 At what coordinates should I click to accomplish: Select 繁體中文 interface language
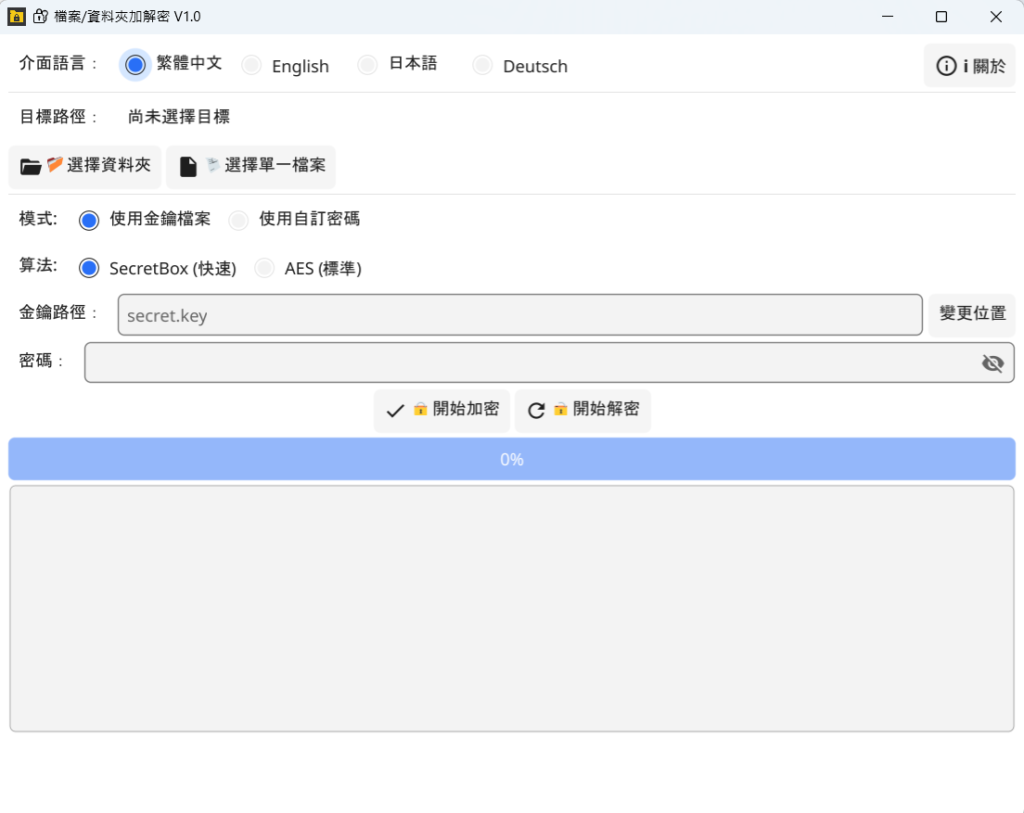(136, 65)
